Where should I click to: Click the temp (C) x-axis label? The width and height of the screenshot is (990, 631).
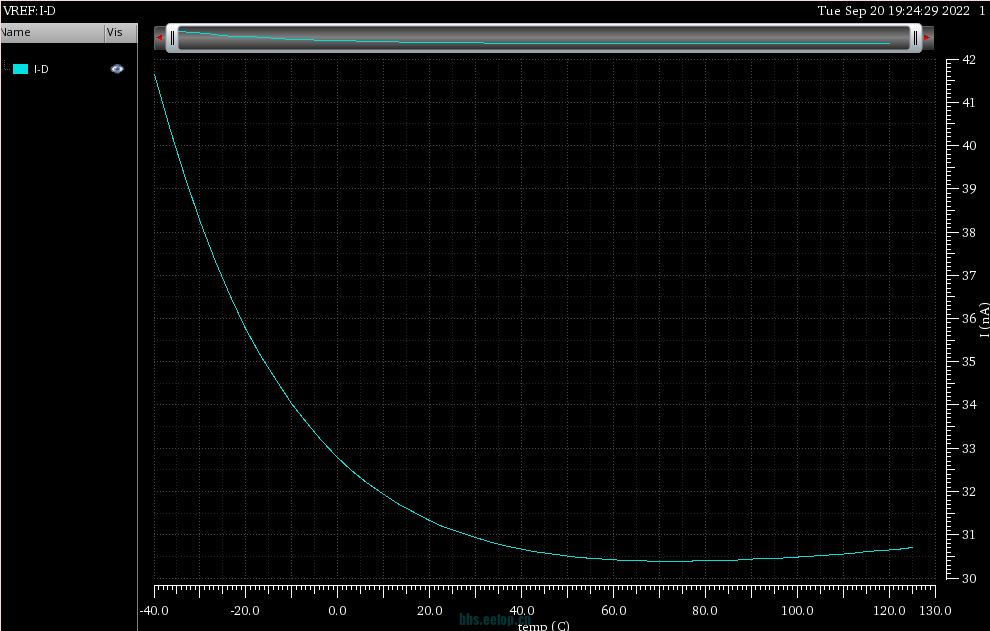544,625
